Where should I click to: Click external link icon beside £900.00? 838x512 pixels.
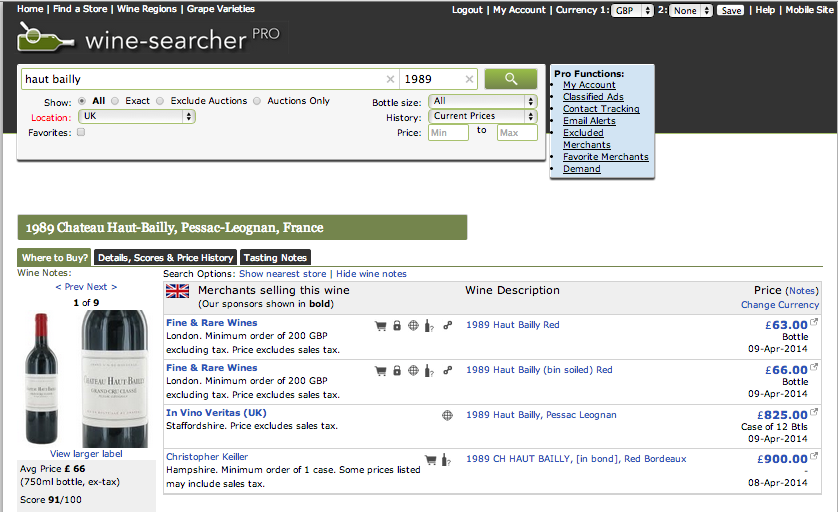pos(814,456)
